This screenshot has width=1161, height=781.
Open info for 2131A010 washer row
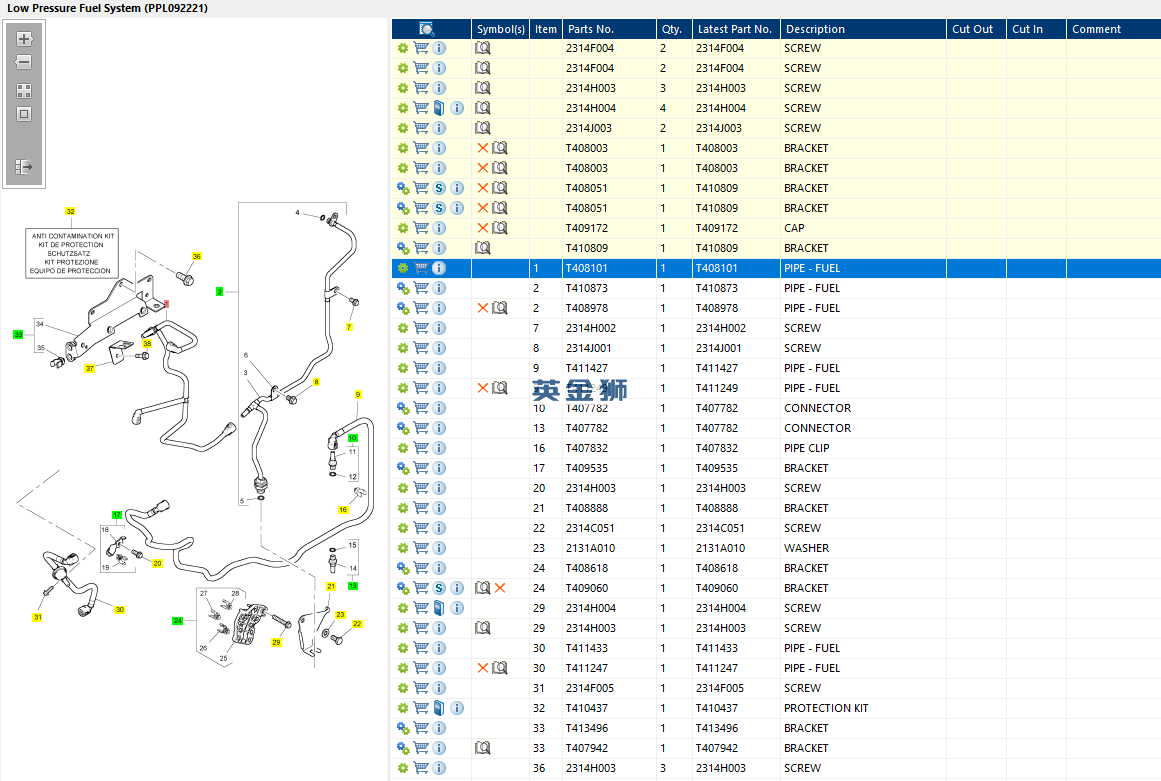coord(439,548)
